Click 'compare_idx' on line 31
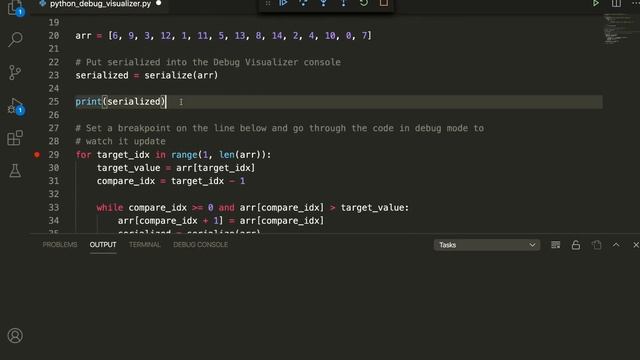 (x=126, y=181)
